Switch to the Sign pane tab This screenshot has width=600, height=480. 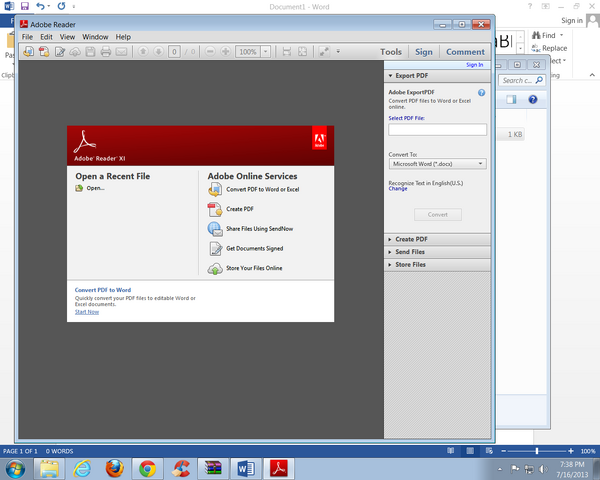tap(424, 52)
